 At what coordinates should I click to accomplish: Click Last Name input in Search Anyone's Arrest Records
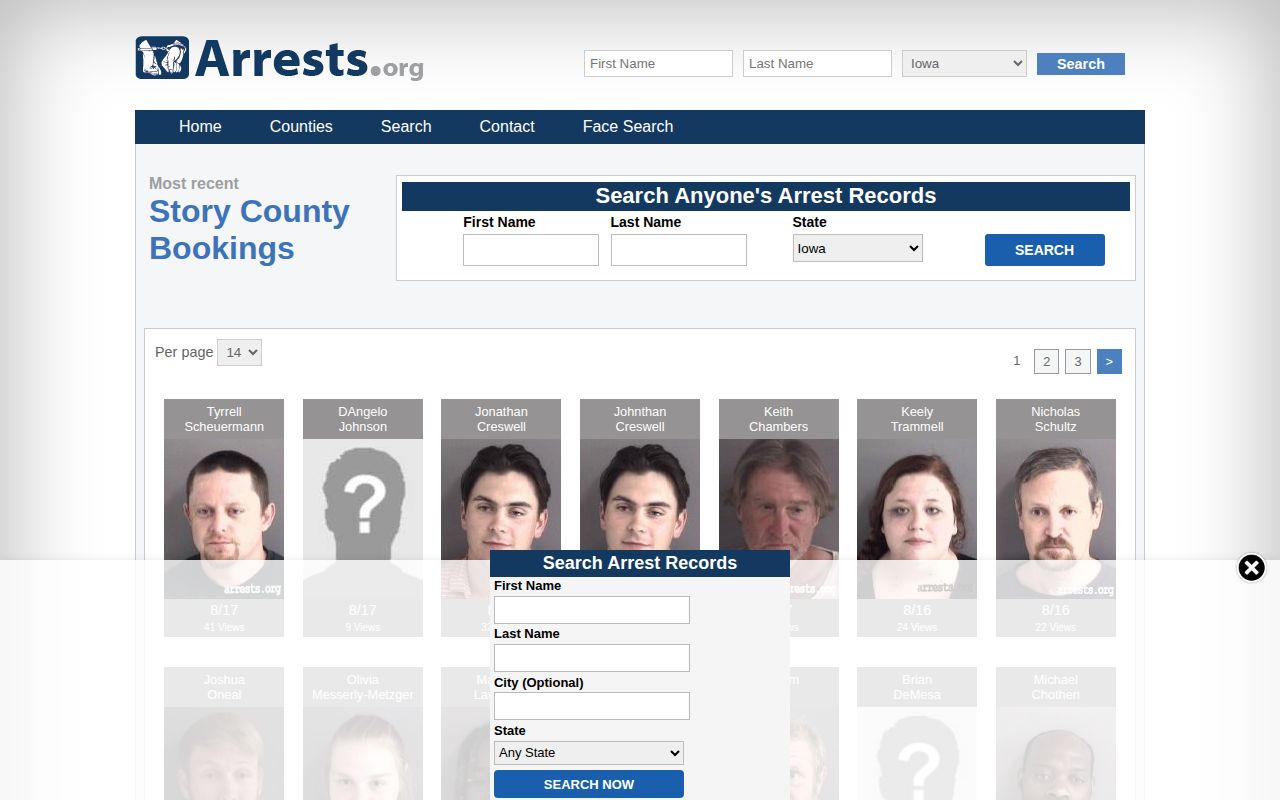click(679, 250)
